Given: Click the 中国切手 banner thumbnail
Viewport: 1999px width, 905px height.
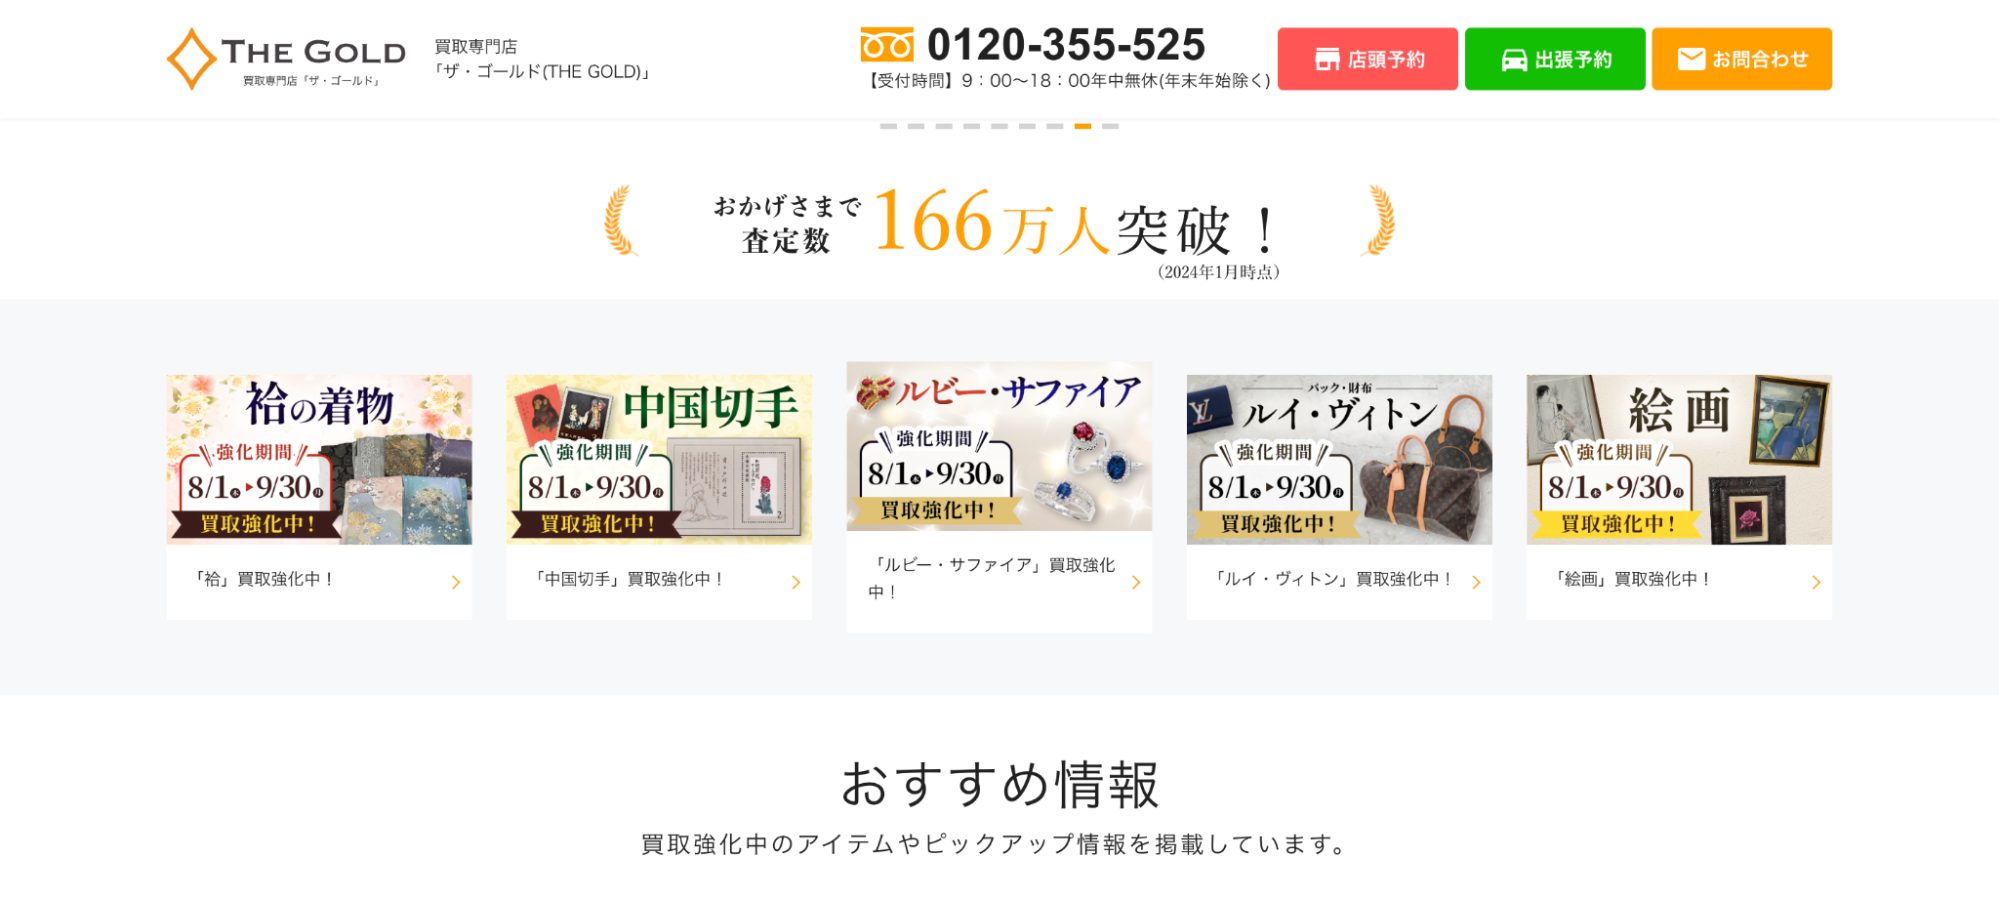Looking at the screenshot, I should click(659, 460).
